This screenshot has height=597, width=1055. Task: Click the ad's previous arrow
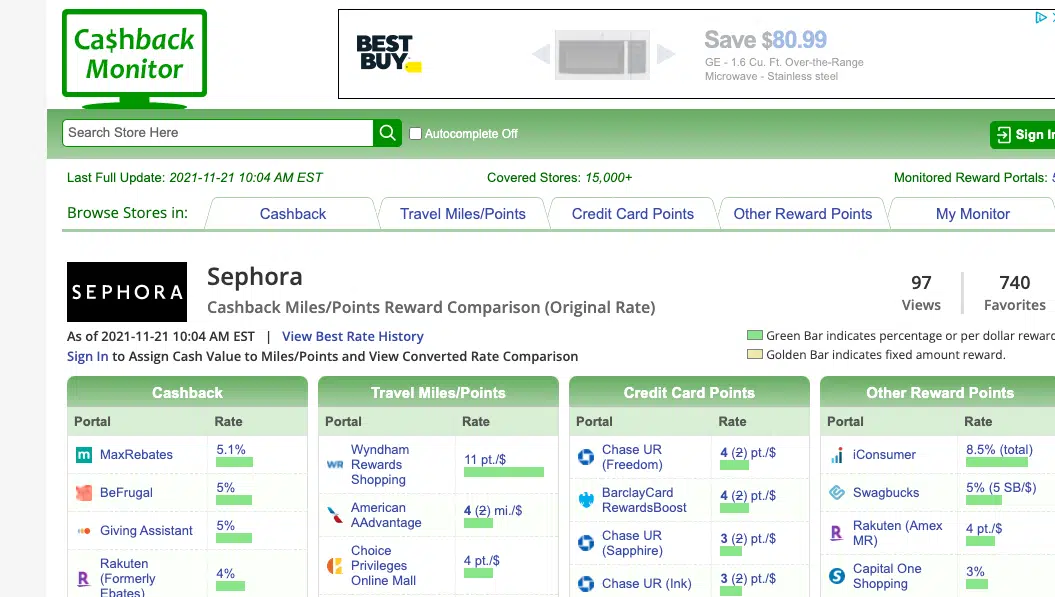click(x=541, y=54)
